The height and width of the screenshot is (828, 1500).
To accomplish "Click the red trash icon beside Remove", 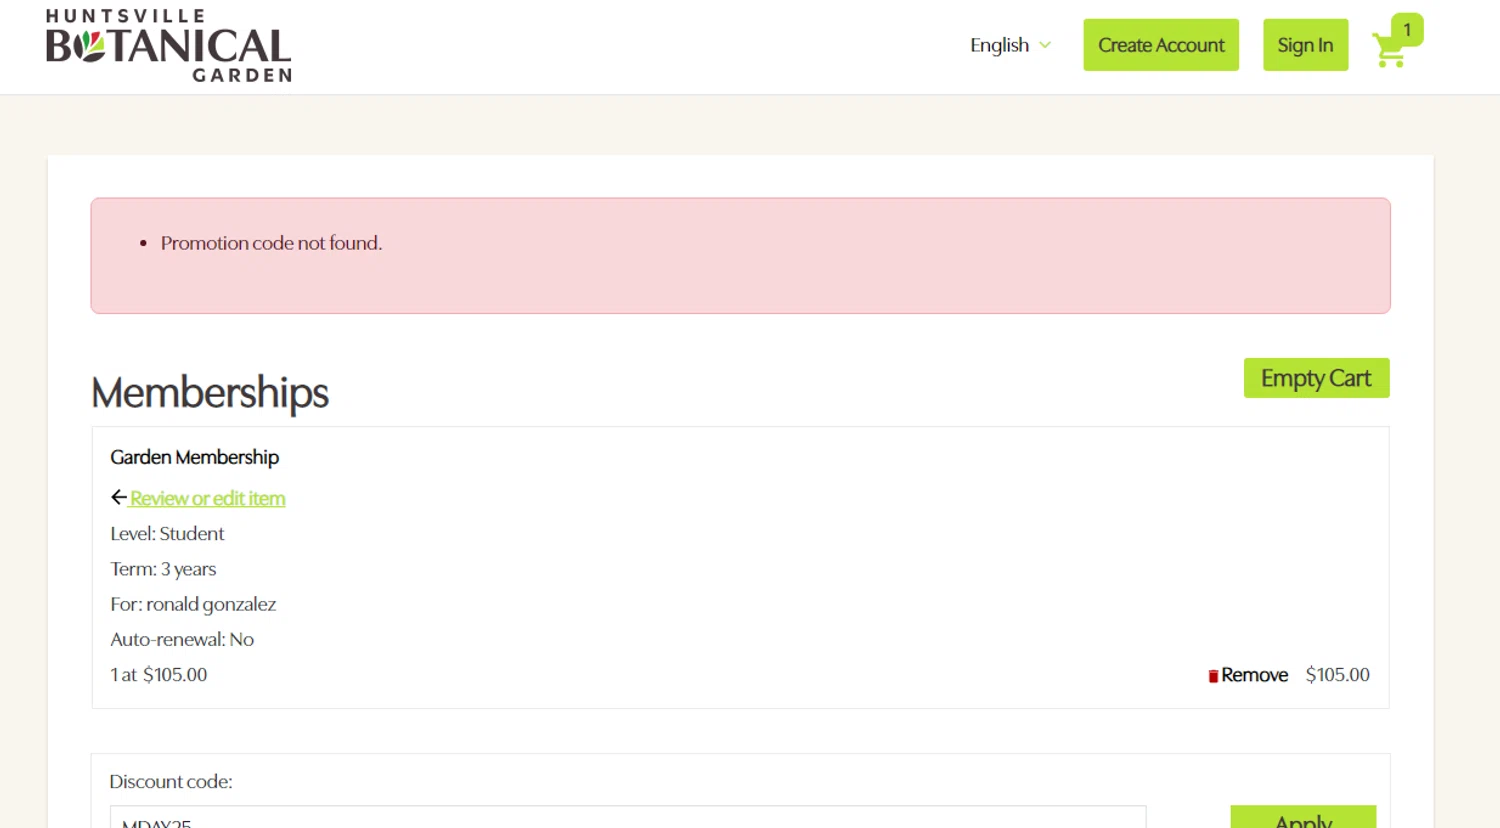I will click(x=1213, y=676).
